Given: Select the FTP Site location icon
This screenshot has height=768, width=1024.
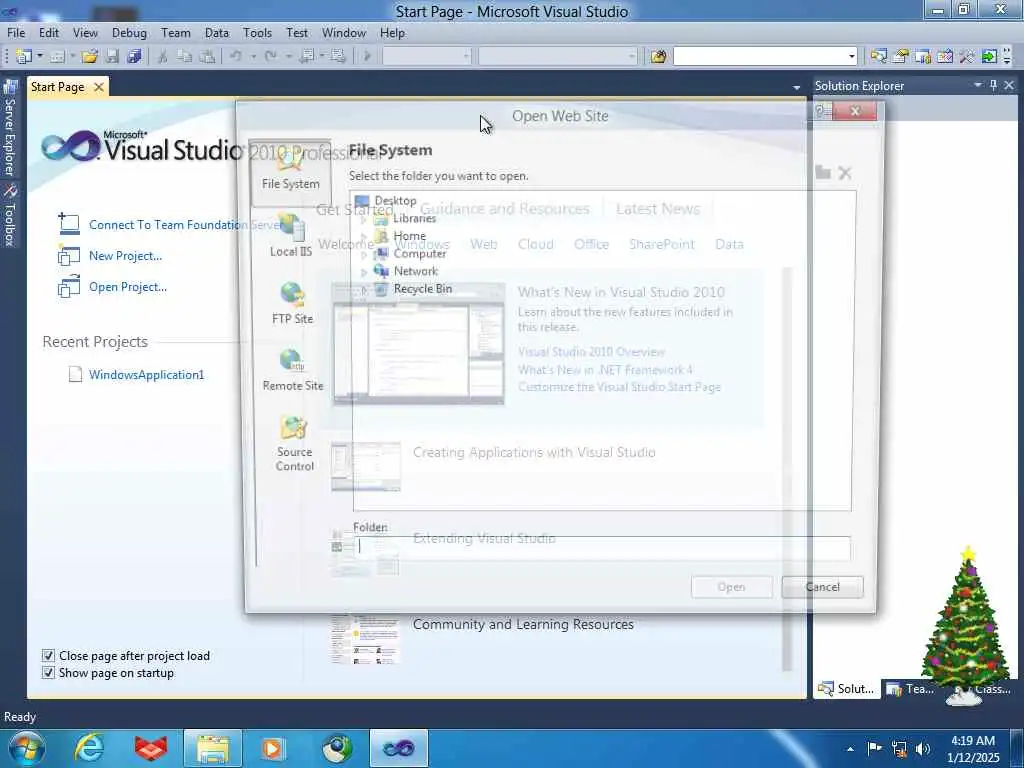Looking at the screenshot, I should pyautogui.click(x=292, y=303).
